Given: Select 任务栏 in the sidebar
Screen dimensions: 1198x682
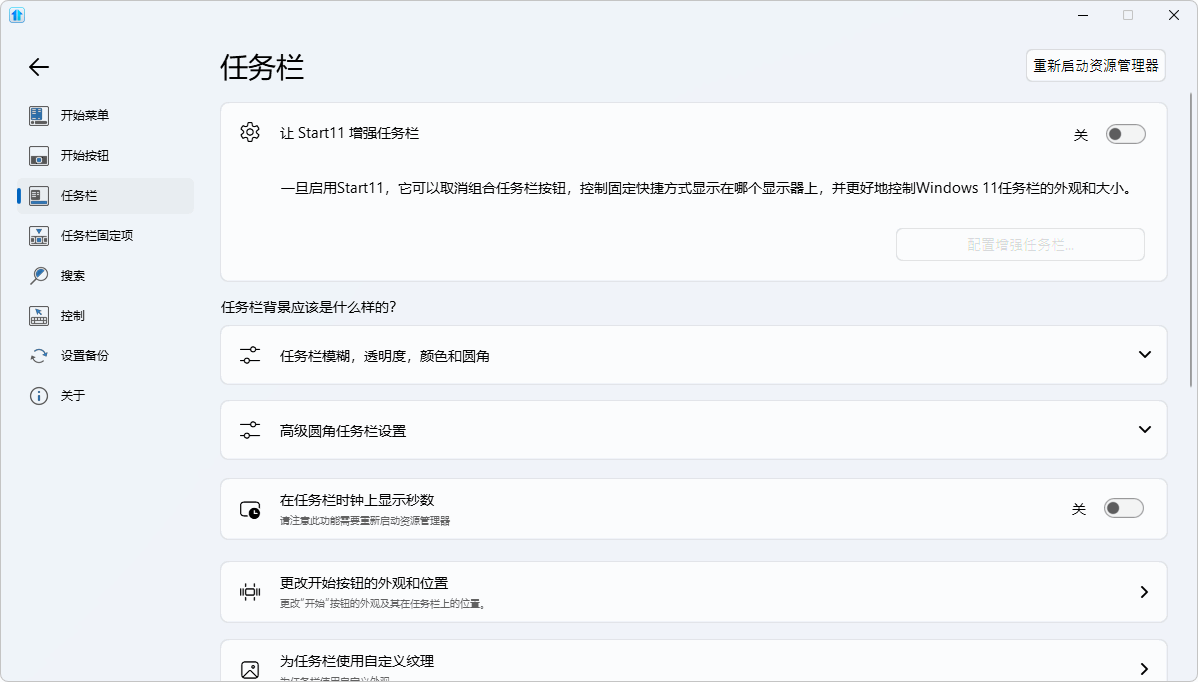Looking at the screenshot, I should (38, 195).
